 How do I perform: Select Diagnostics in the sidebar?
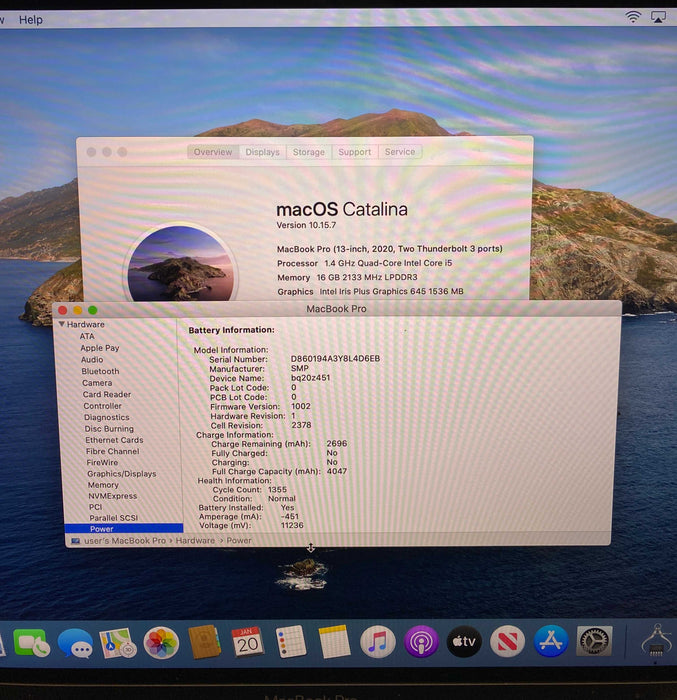click(x=107, y=417)
